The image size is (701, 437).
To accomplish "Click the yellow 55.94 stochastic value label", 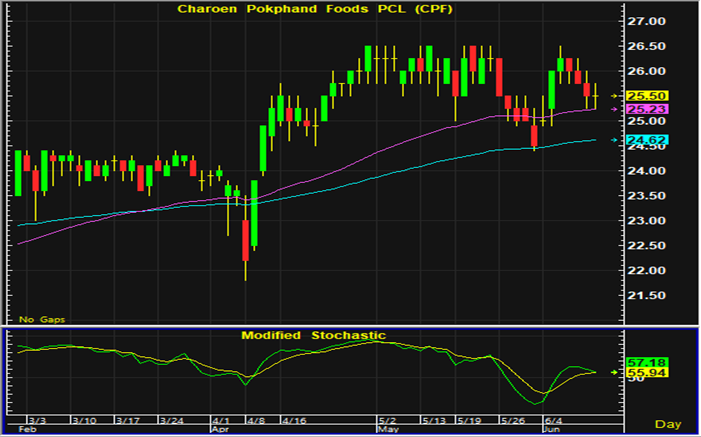I will click(x=647, y=373).
